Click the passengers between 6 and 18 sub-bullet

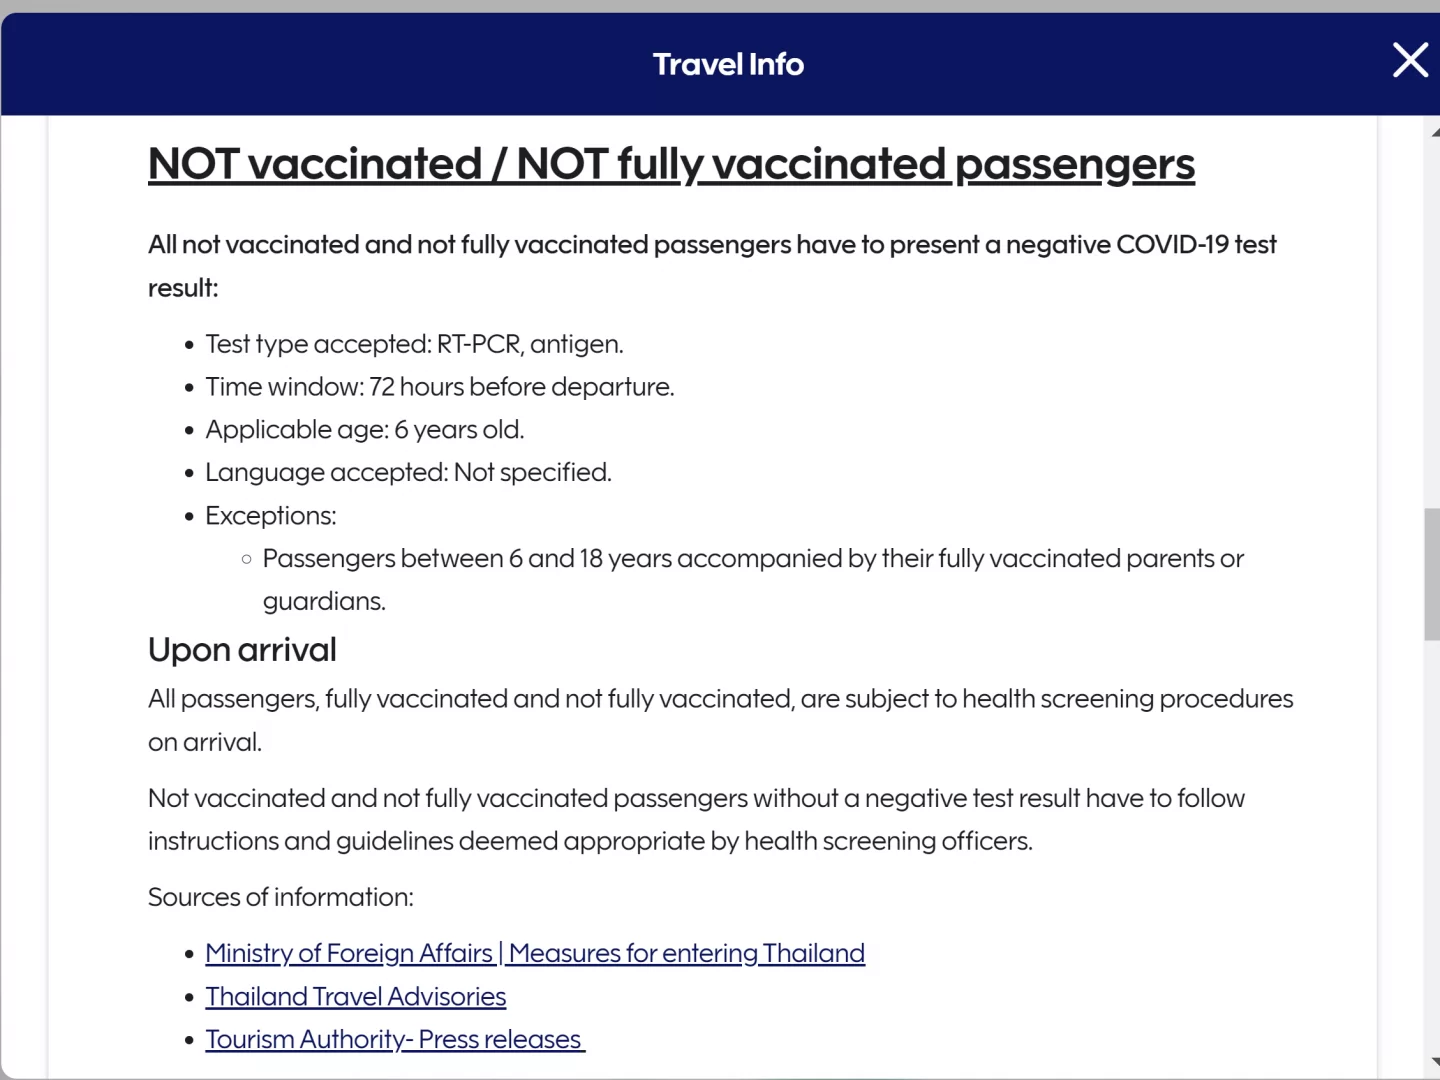click(x=752, y=559)
